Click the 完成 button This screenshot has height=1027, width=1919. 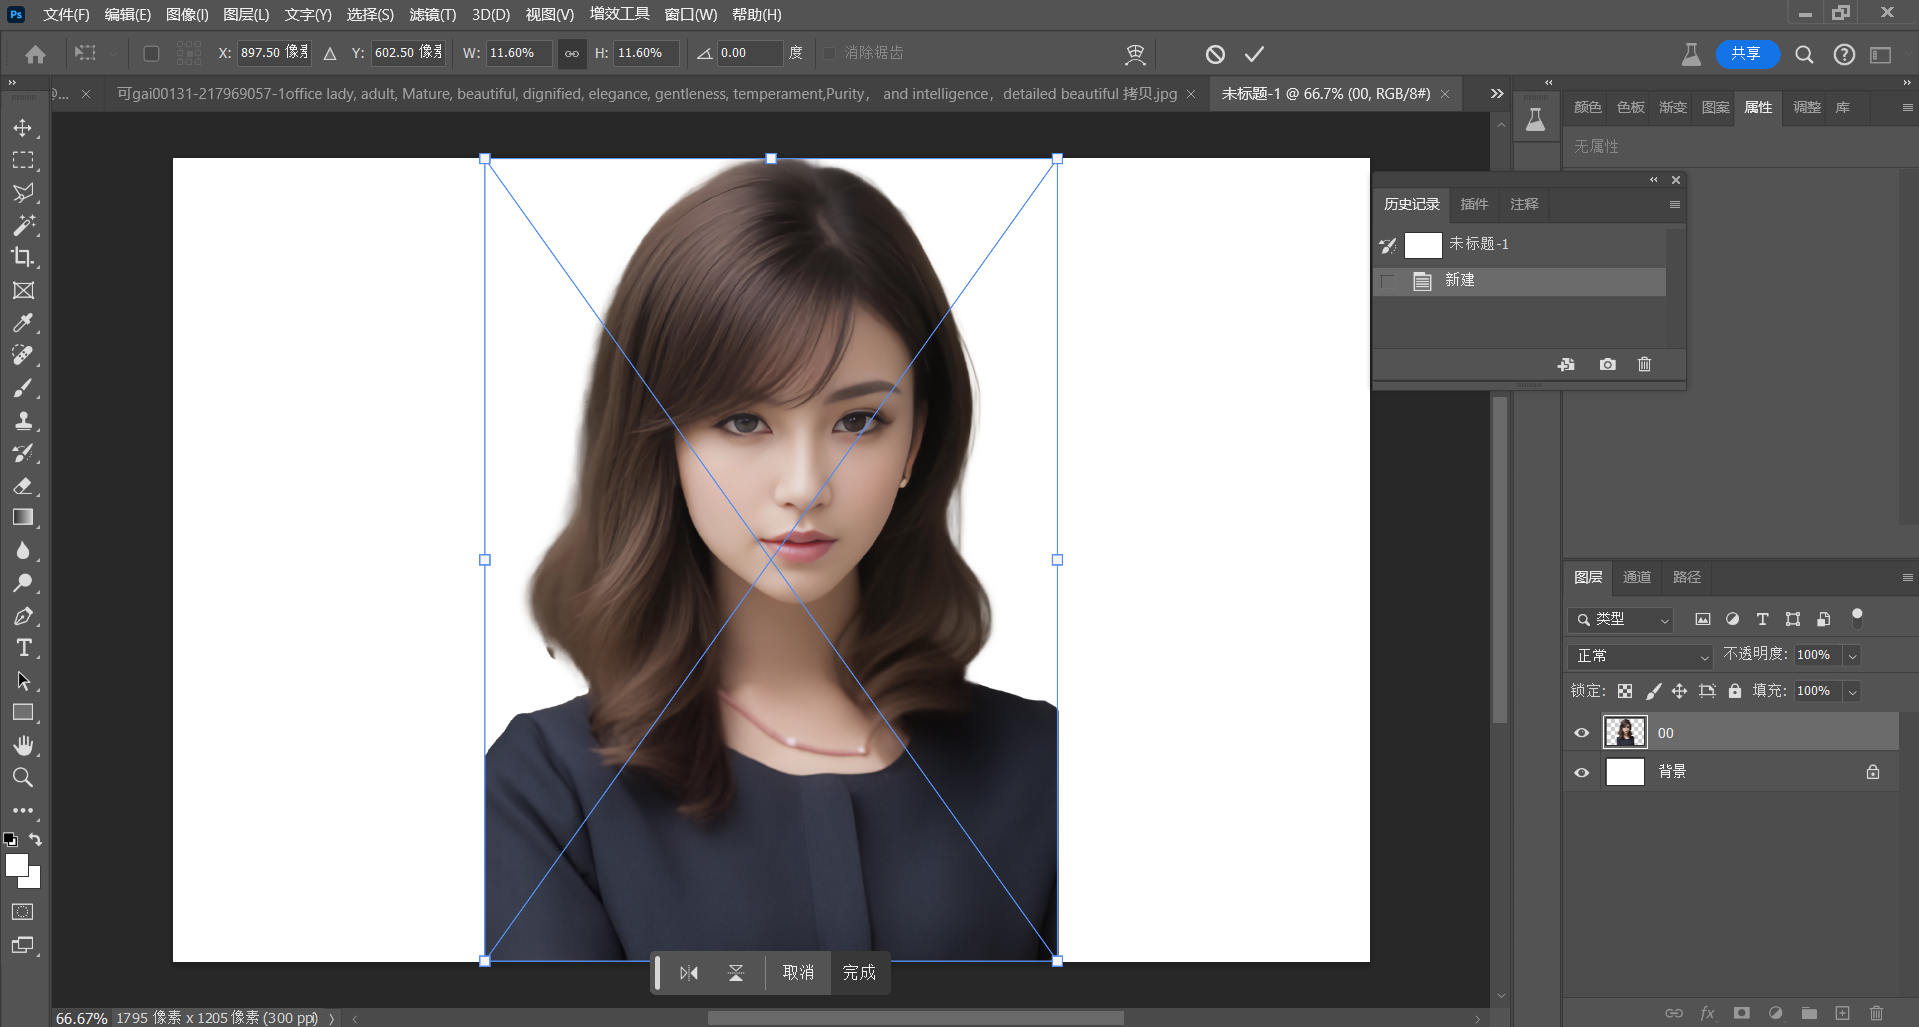[x=859, y=973]
